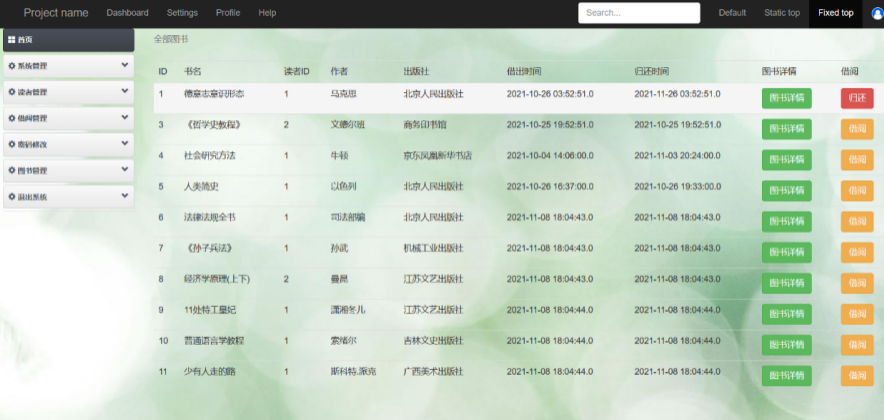Click the gear icon next to 借阅管理
Screen dimensions: 884x420
pyautogui.click(x=11, y=118)
